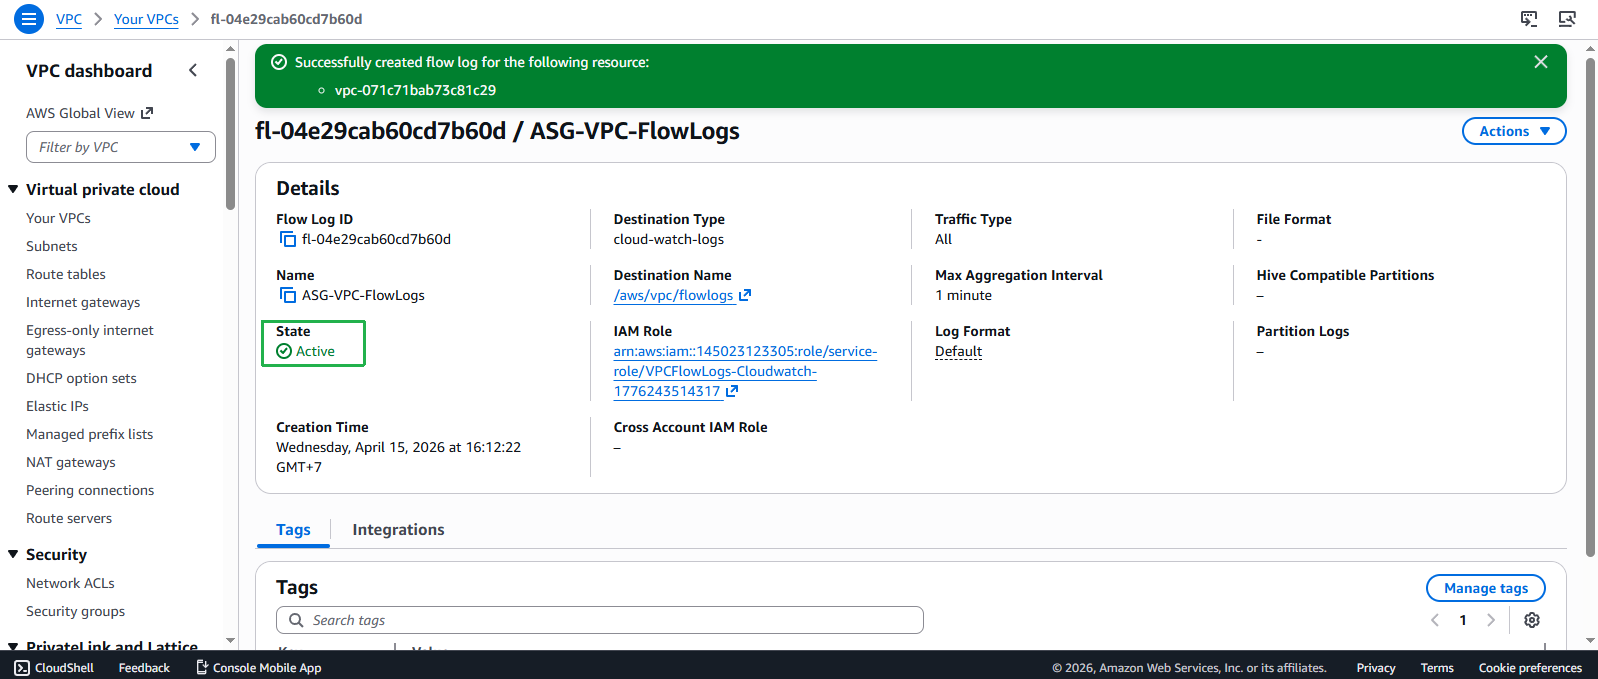The height and width of the screenshot is (679, 1598).
Task: Open external link icon after IAM role ARN
Action: click(732, 391)
